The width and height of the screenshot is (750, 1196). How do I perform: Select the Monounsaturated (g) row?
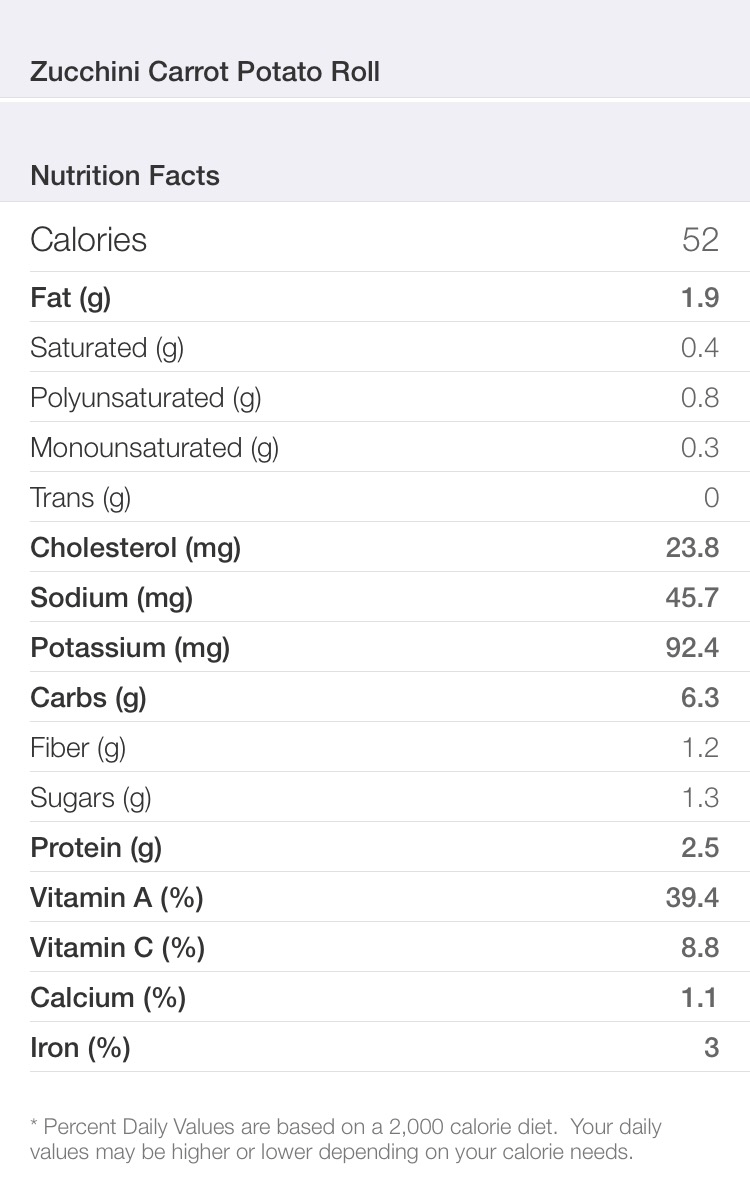(375, 447)
